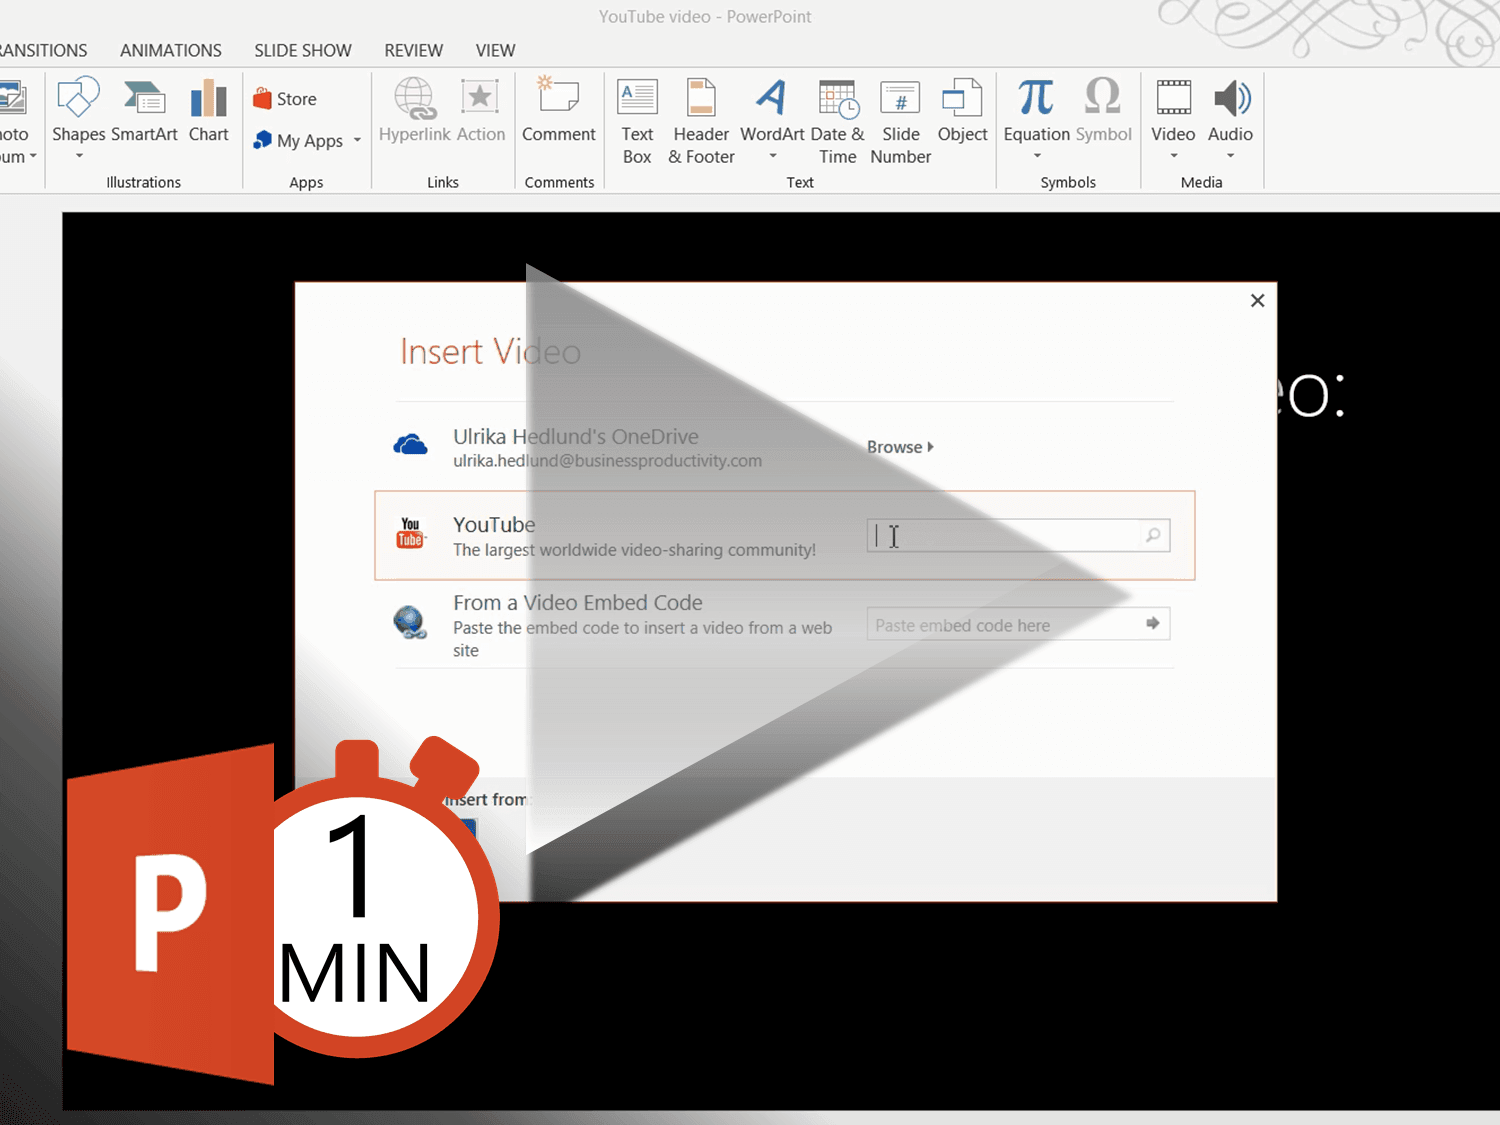Click the Audio media icon
The height and width of the screenshot is (1125, 1500).
point(1231,98)
